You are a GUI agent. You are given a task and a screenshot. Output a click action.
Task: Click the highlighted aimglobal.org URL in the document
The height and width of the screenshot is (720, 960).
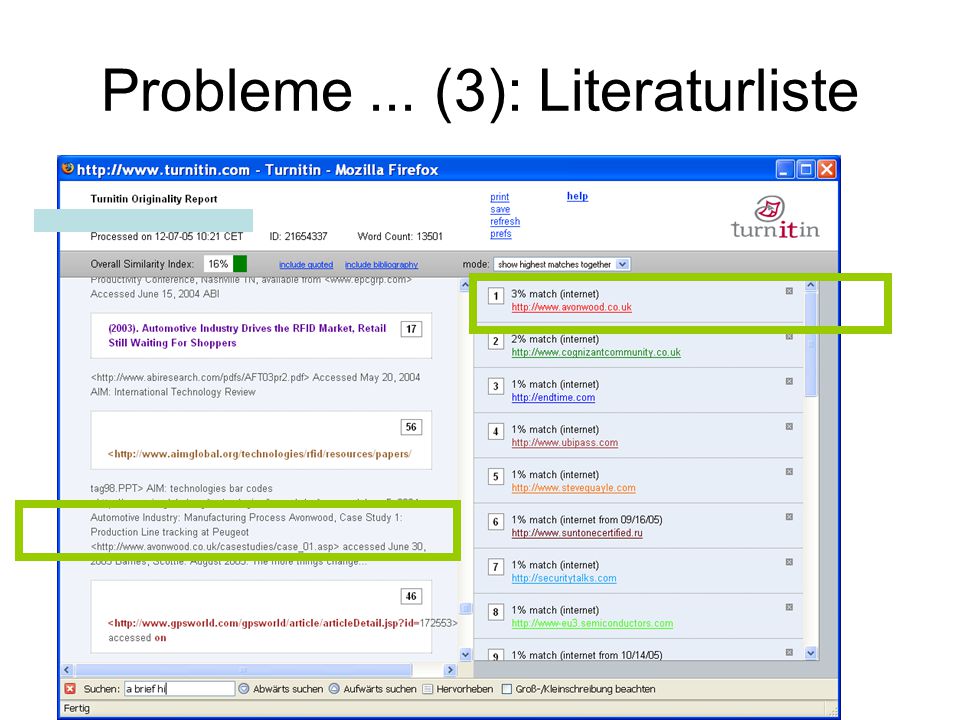(x=260, y=454)
